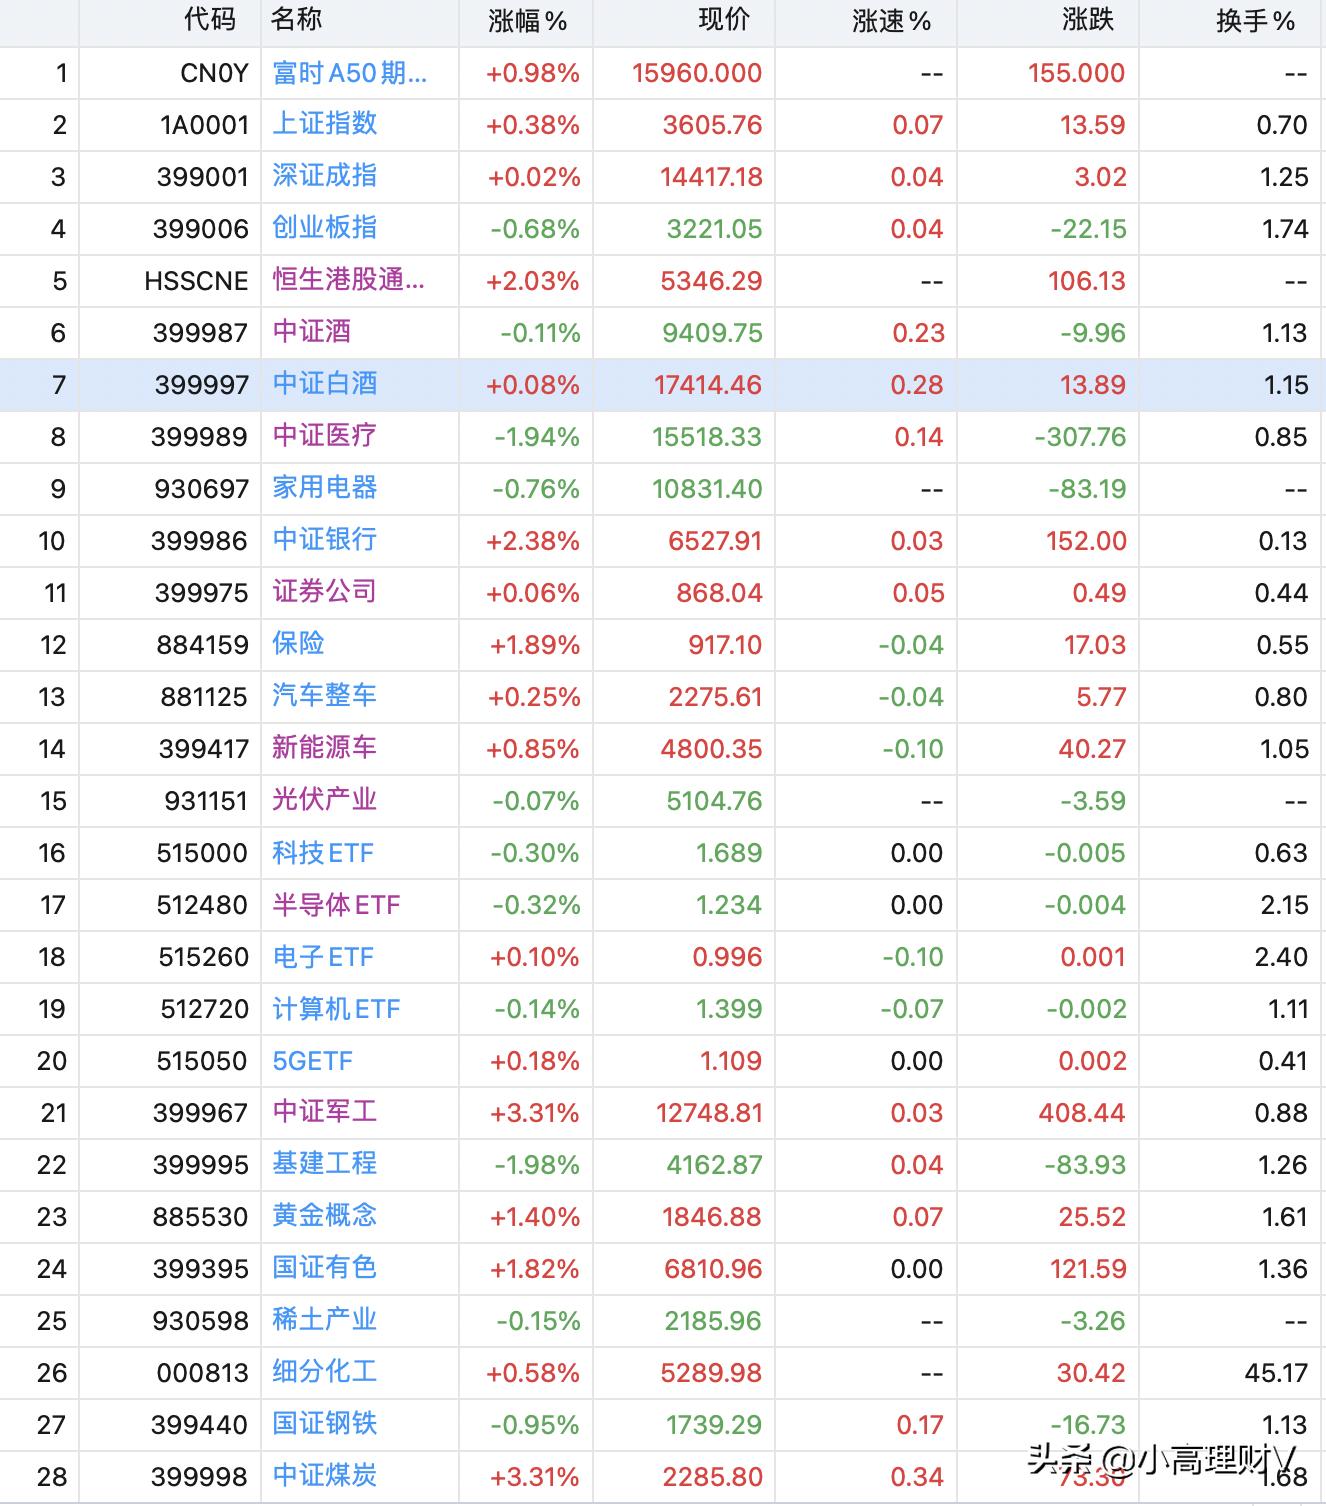Click percentage -1.98% in 基建工程 row
1326x1506 pixels.
point(537,1165)
